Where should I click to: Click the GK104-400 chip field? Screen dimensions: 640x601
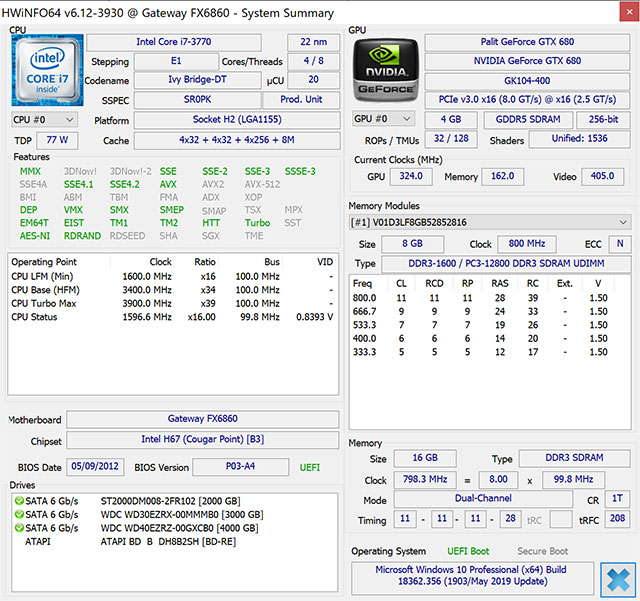point(527,80)
